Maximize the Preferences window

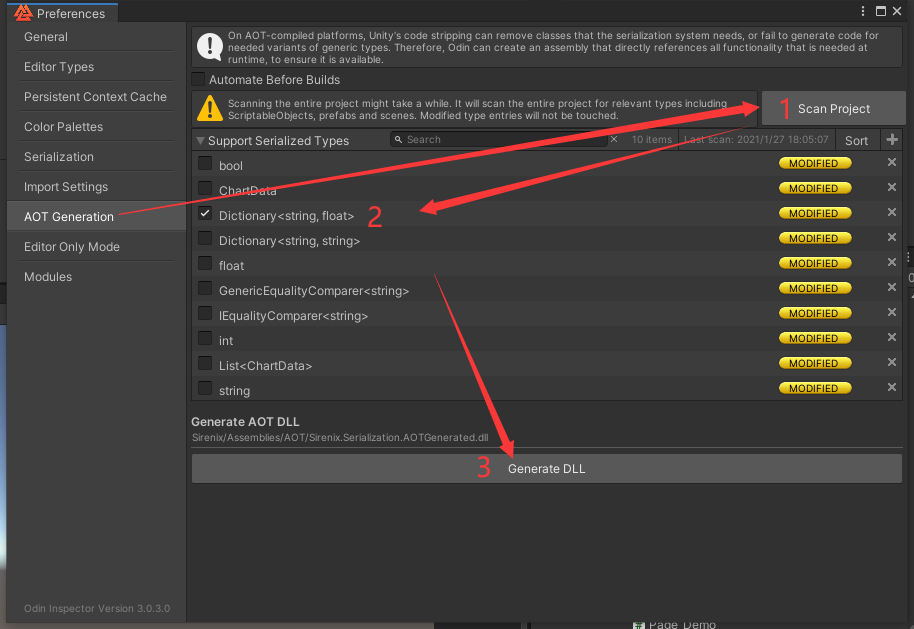(881, 11)
